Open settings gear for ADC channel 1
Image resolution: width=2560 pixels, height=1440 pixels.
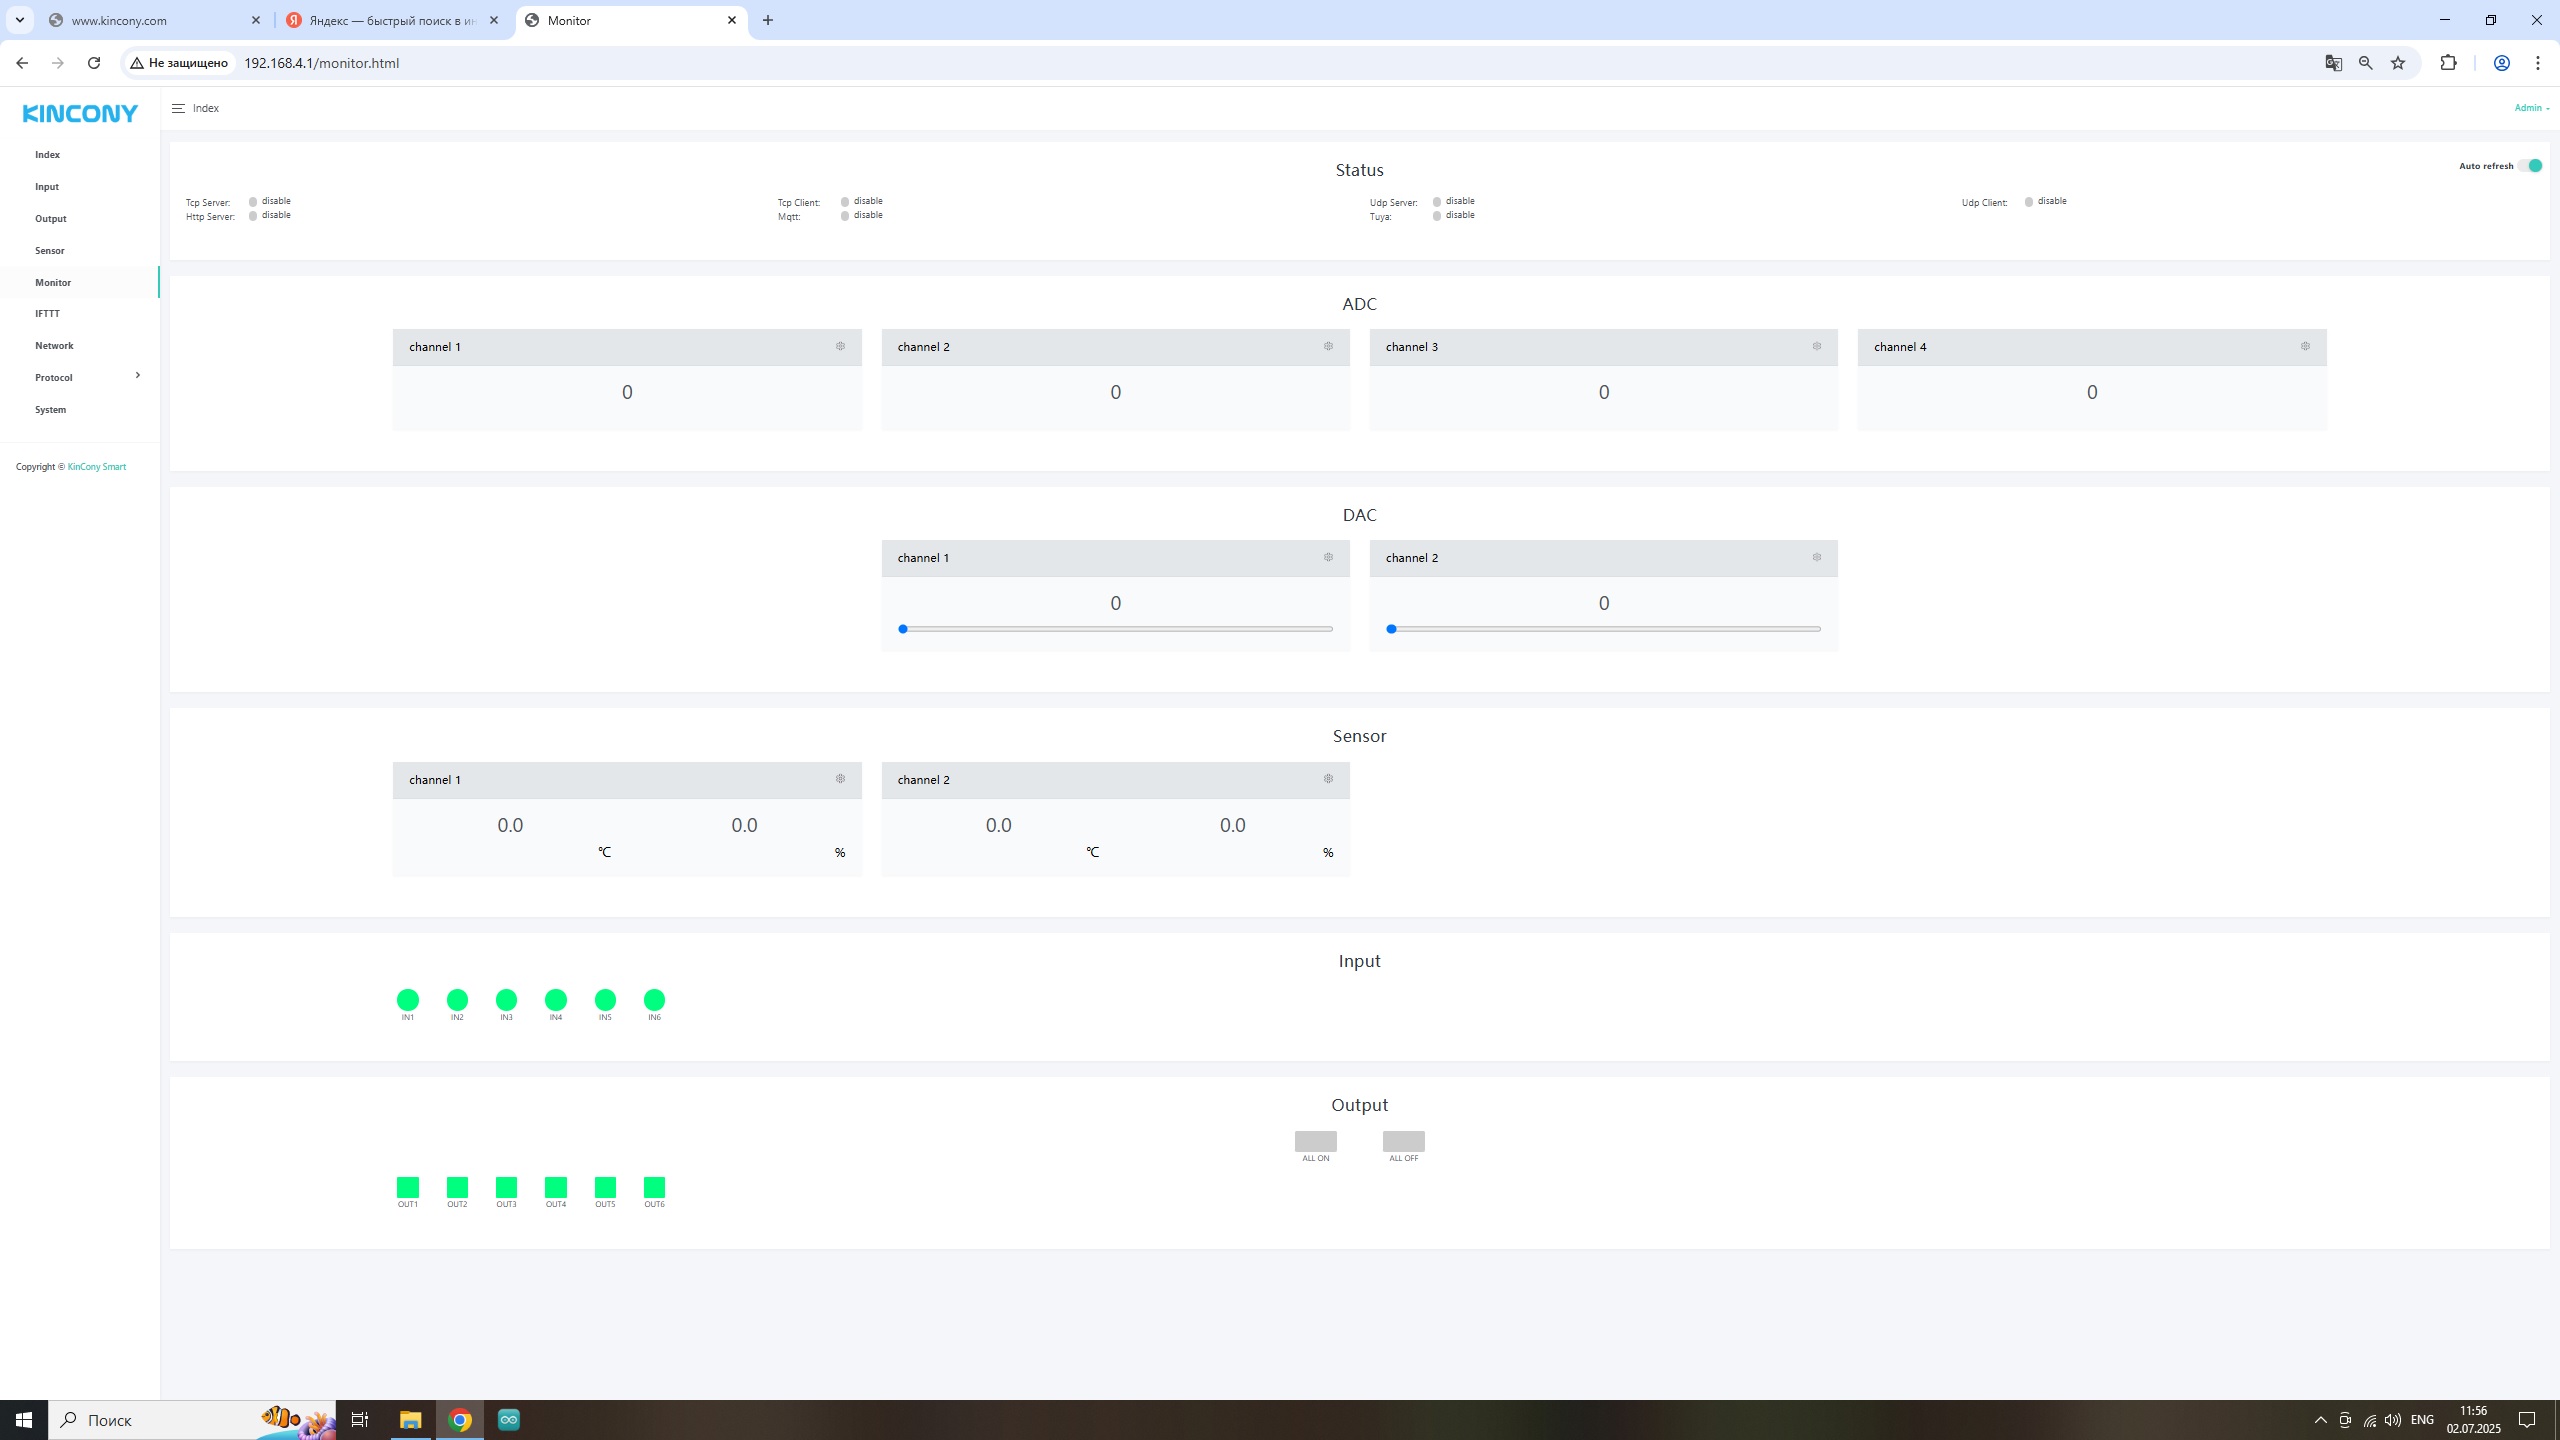[x=840, y=346]
